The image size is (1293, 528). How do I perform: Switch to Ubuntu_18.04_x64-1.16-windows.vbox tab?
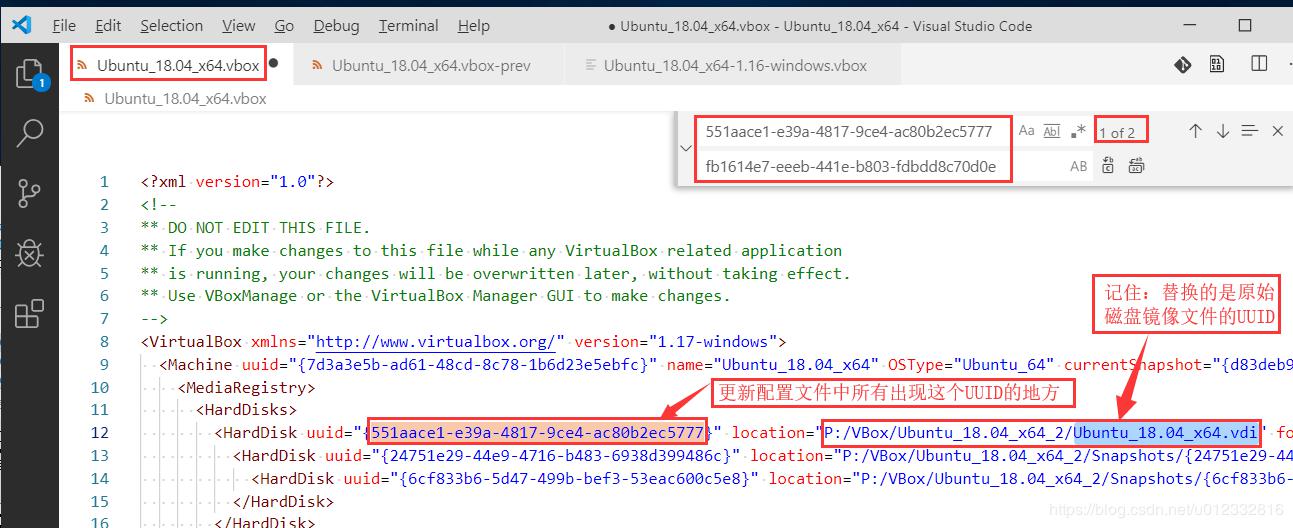(x=735, y=65)
